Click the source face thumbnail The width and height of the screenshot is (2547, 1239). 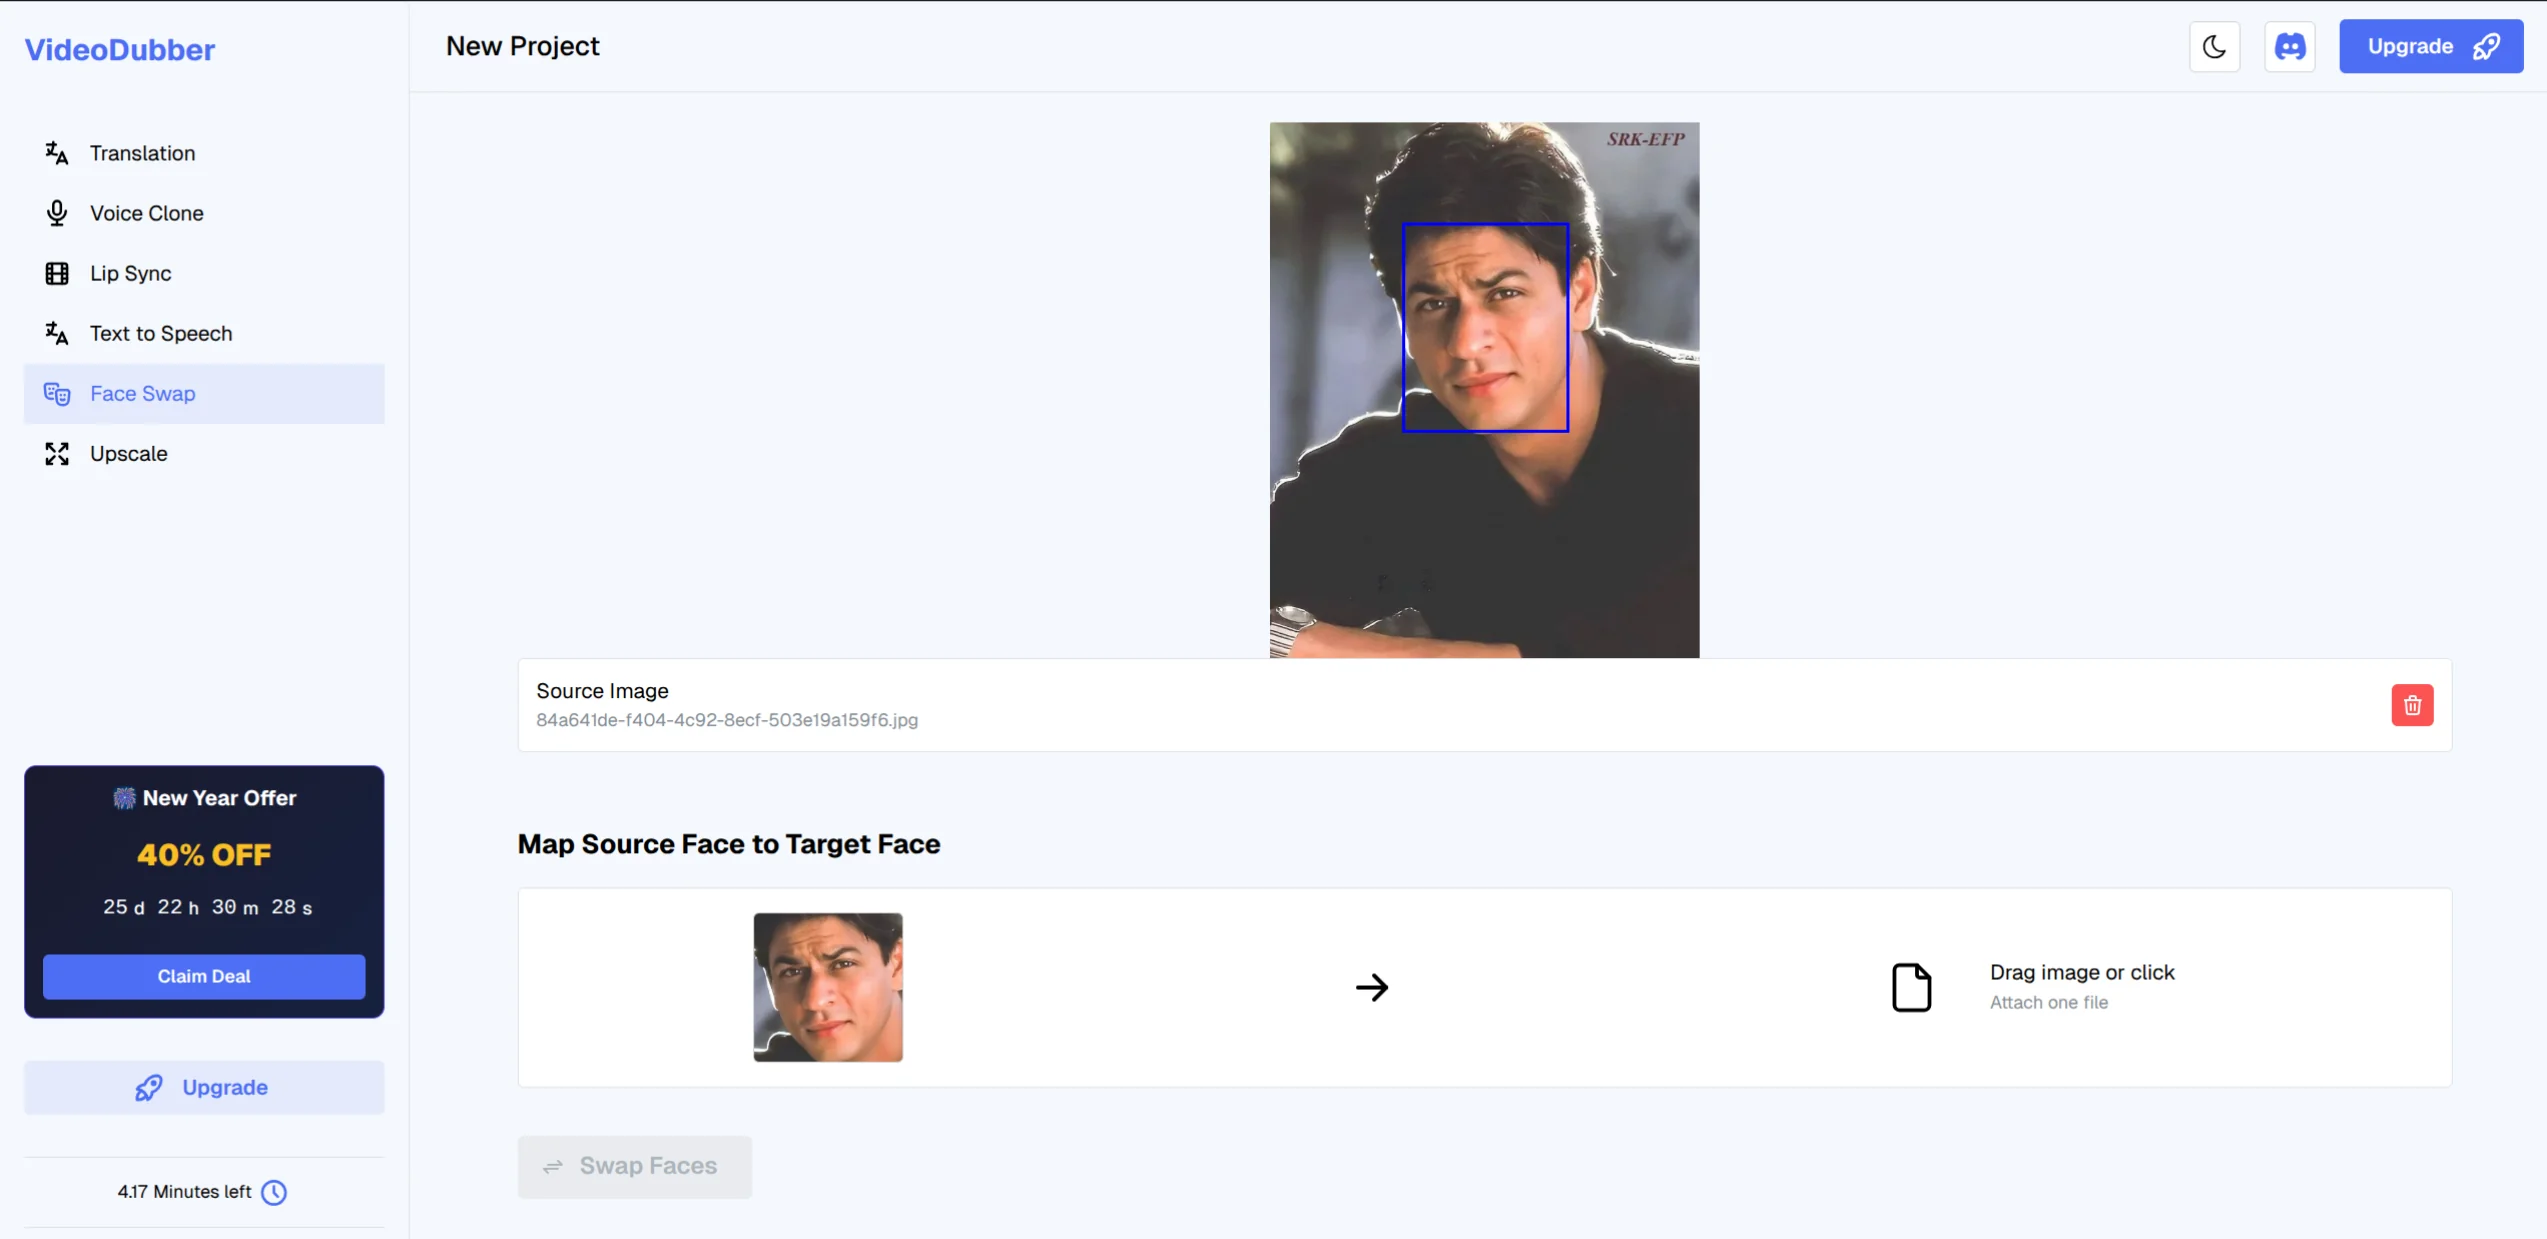828,987
